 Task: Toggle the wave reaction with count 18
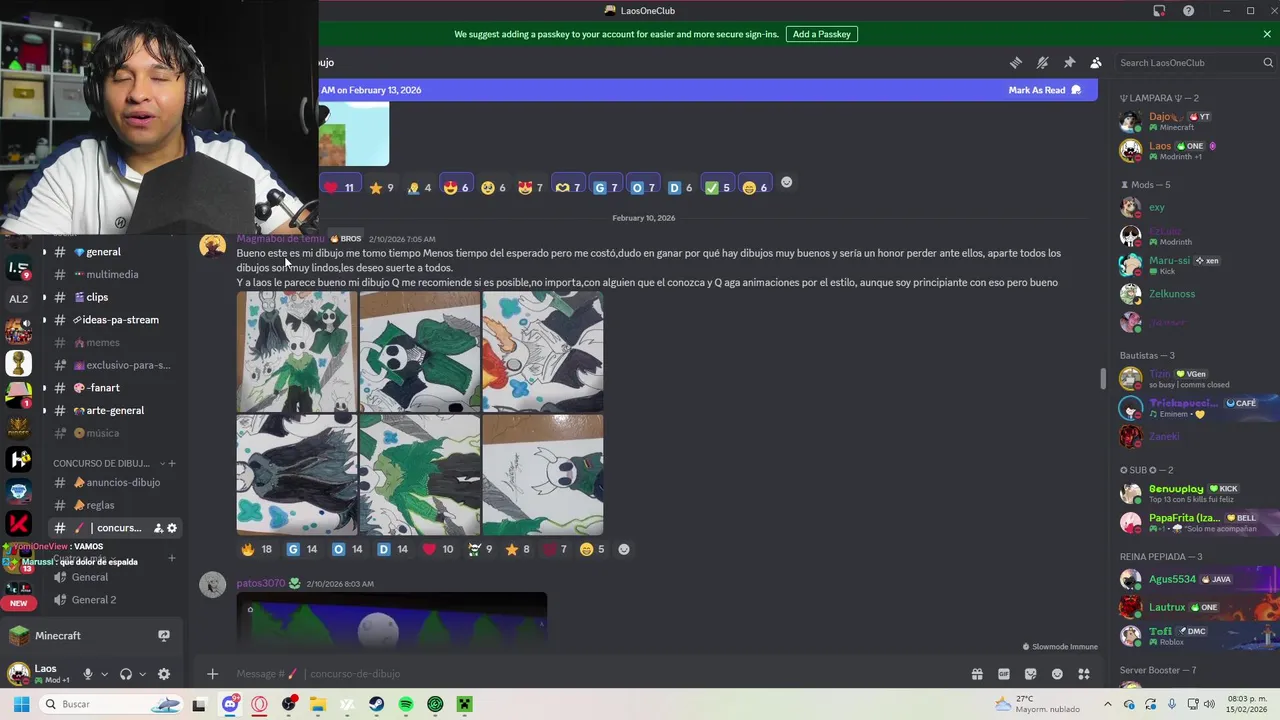(x=256, y=549)
